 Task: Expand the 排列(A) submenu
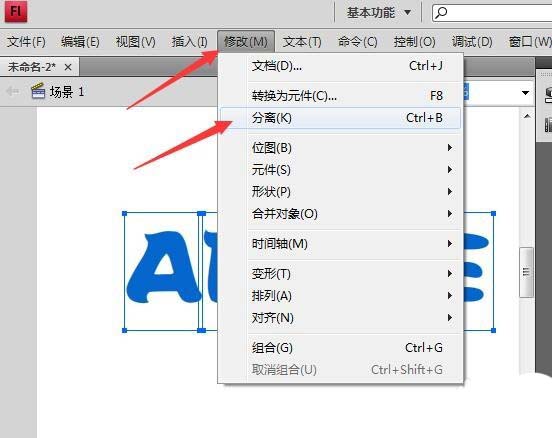click(x=340, y=296)
